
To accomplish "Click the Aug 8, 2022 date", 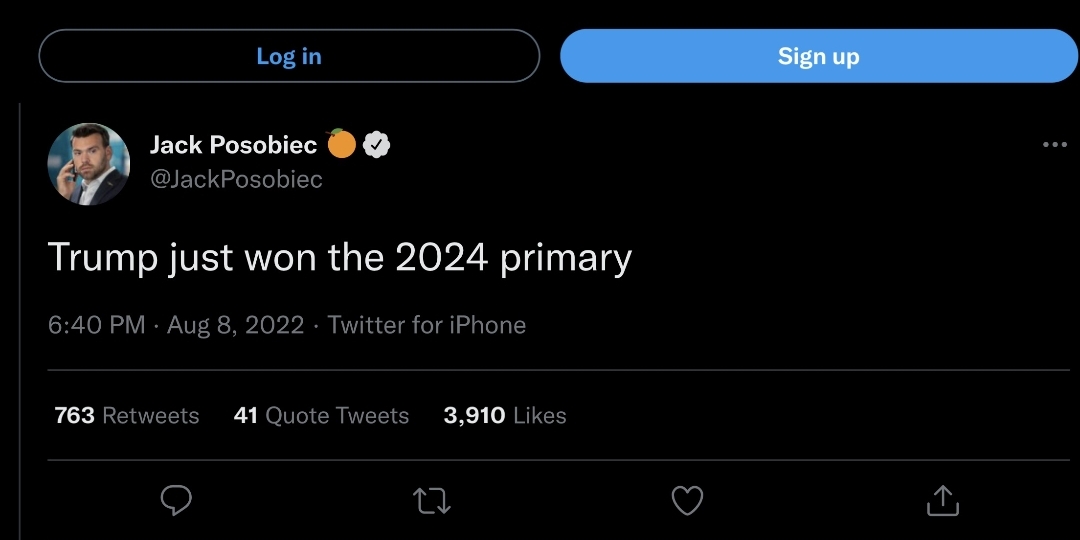I will (235, 325).
